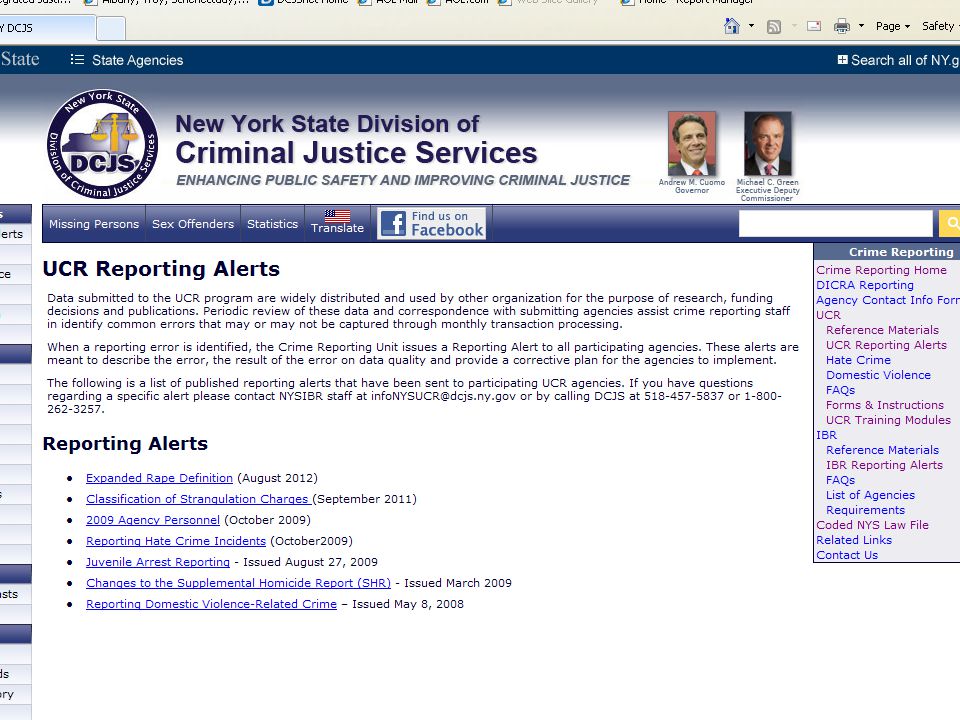Click the RSS feeds icon

774,26
